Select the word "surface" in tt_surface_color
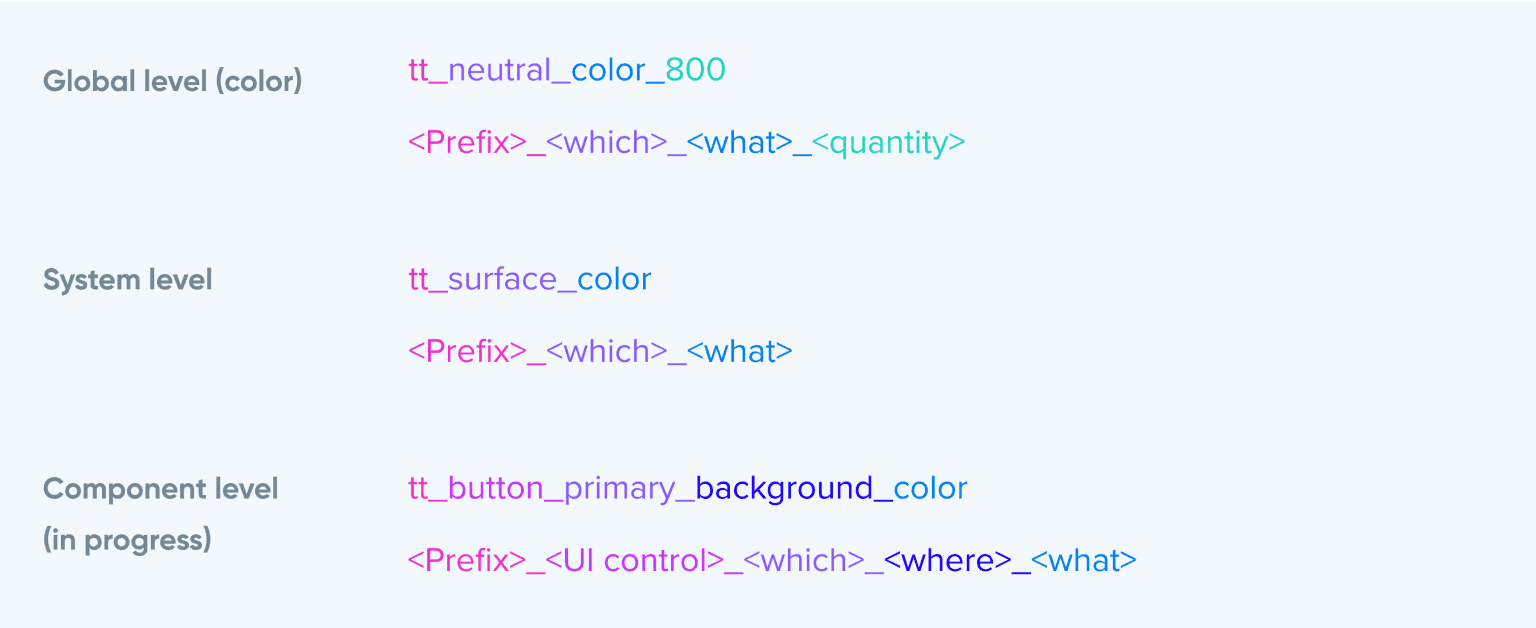Screen dimensions: 1536x628 coord(502,279)
